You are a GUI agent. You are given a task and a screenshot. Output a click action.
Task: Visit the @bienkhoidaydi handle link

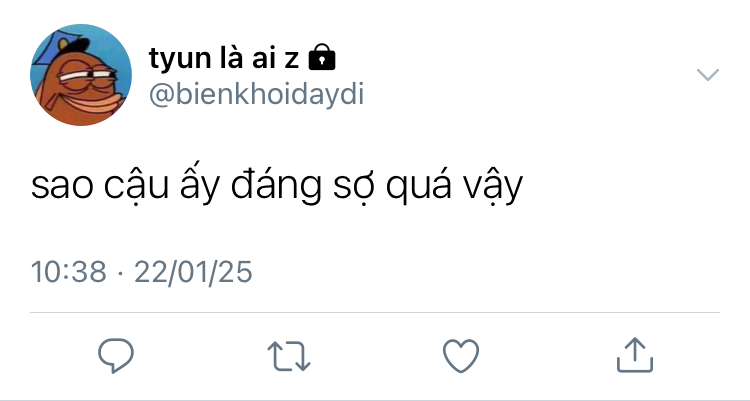pos(256,94)
